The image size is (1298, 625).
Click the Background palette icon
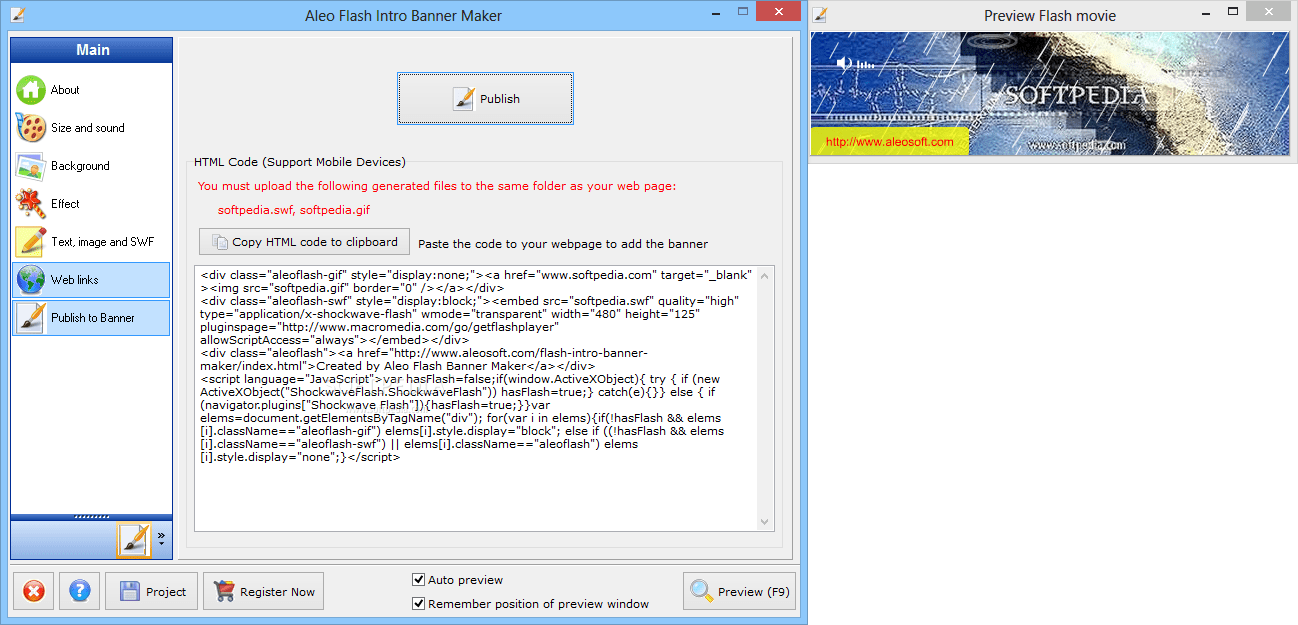click(28, 165)
